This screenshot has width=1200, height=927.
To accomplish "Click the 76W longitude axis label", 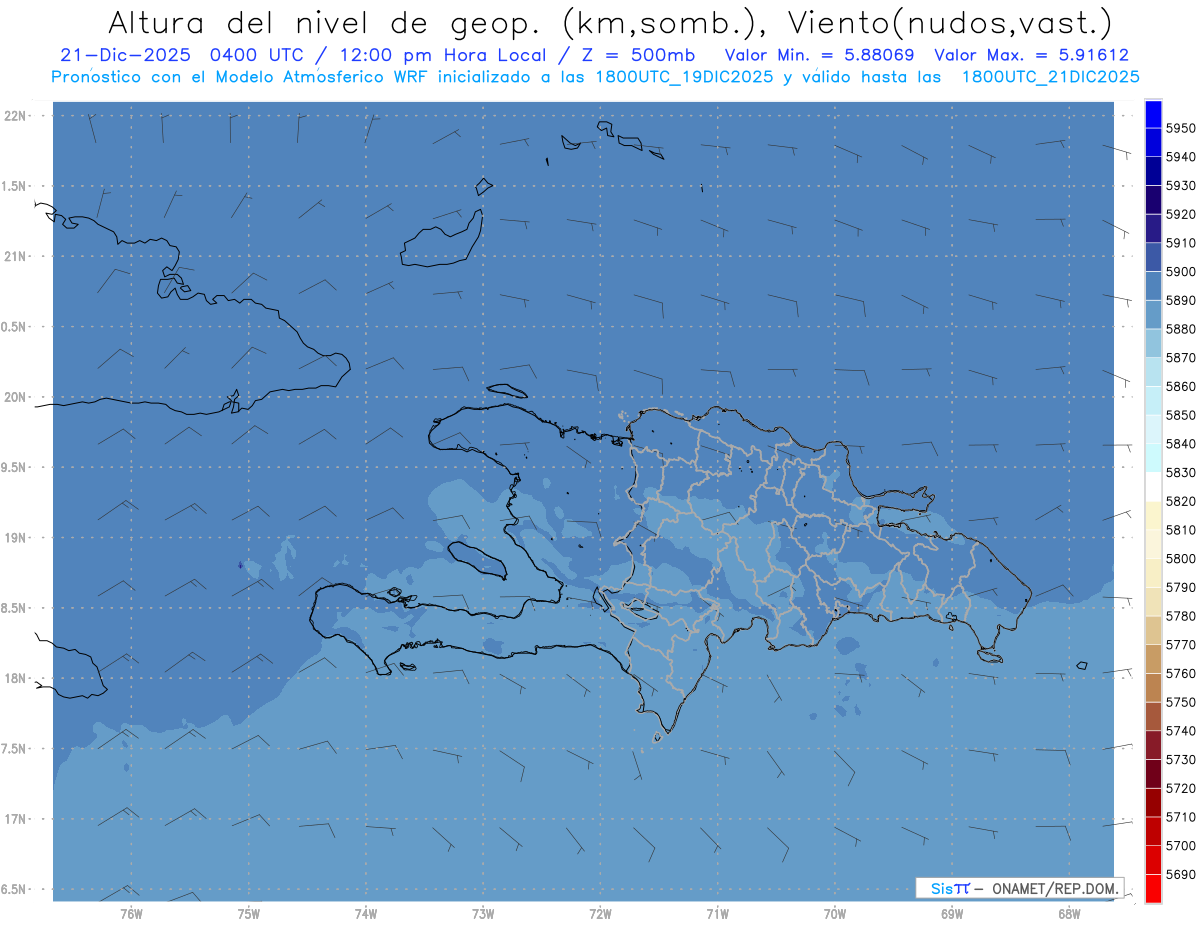I will point(130,914).
